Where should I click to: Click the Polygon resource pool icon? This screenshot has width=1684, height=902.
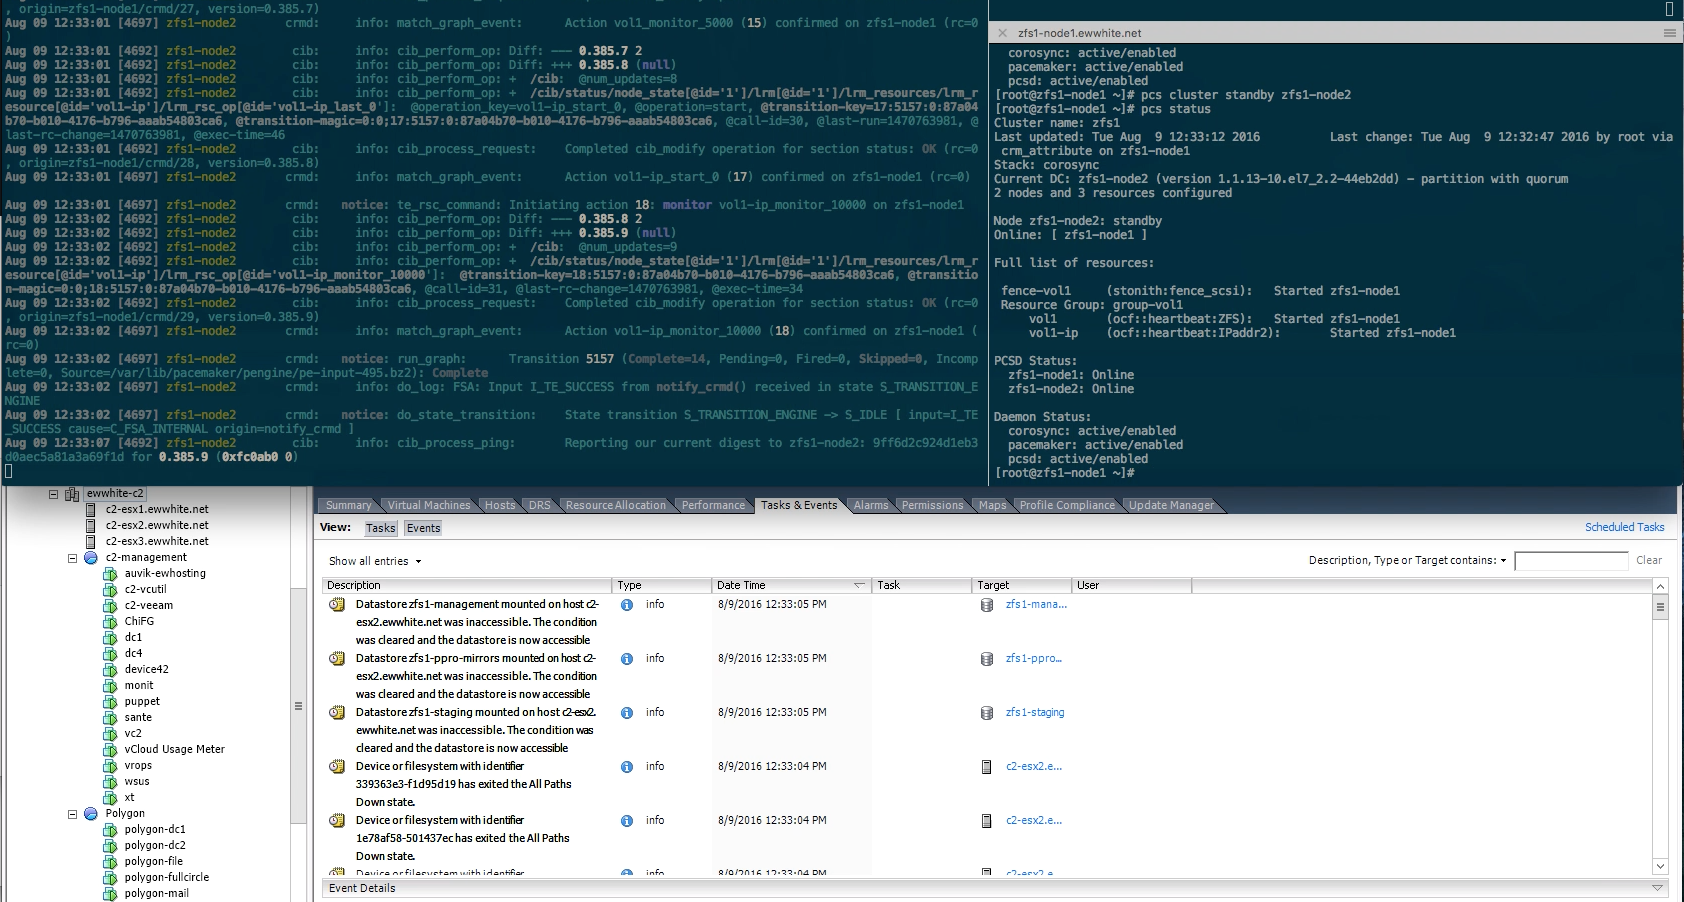[x=91, y=813]
